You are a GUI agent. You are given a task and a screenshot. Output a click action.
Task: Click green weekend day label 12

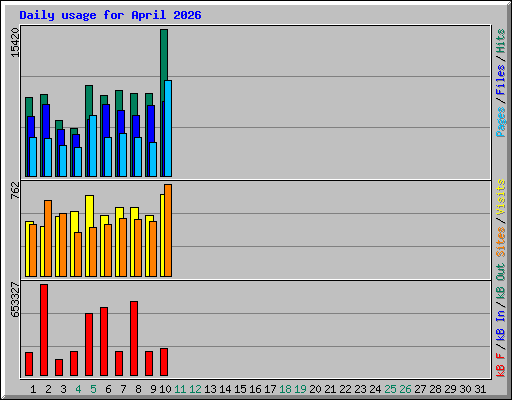pyautogui.click(x=195, y=389)
